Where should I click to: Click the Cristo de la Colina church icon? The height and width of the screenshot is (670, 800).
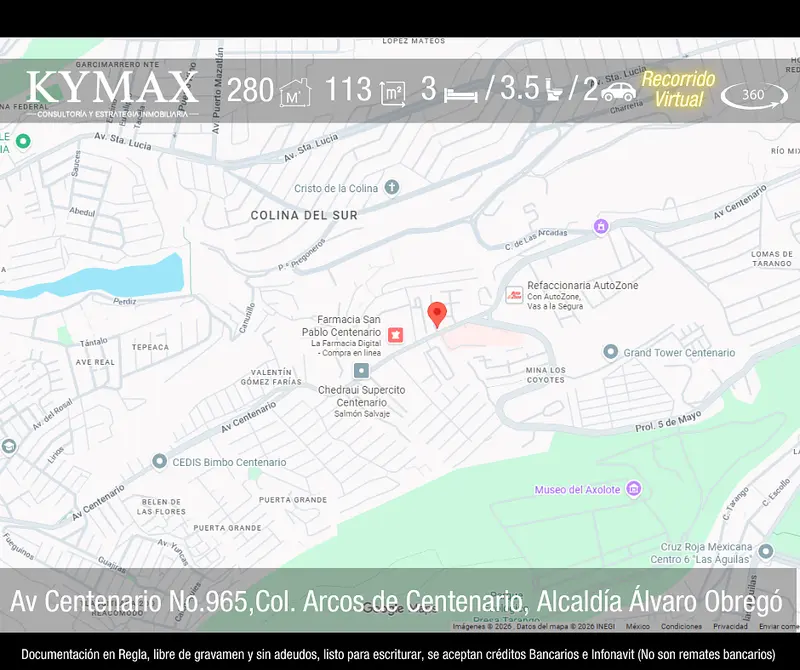coord(391,187)
